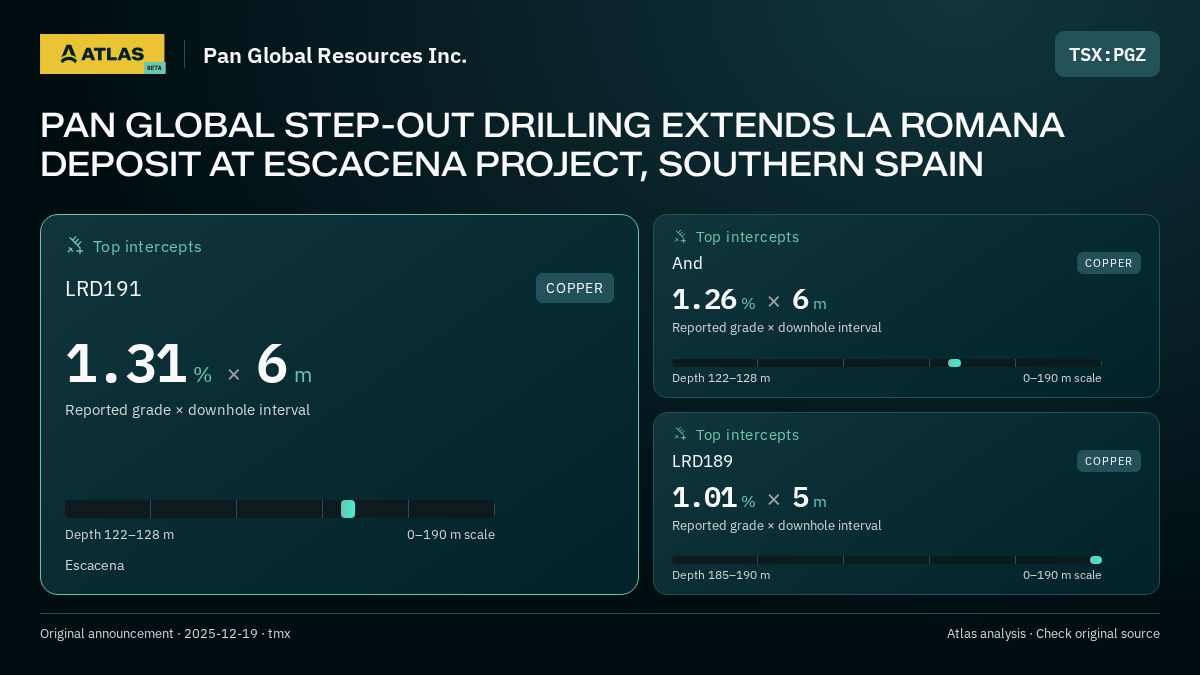Click the drill icon in LRD191 card
This screenshot has height=675, width=1200.
[75, 245]
